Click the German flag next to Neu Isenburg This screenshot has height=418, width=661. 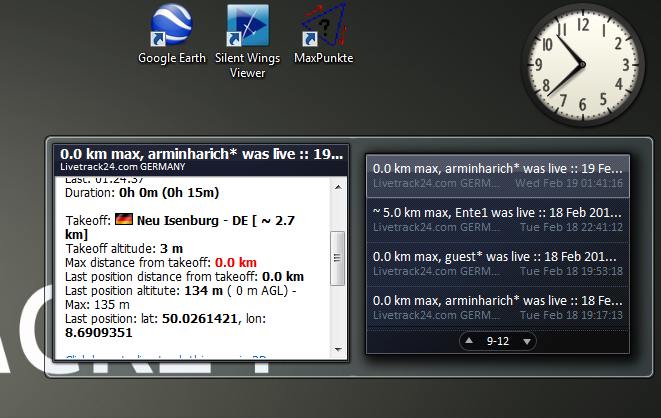(124, 218)
